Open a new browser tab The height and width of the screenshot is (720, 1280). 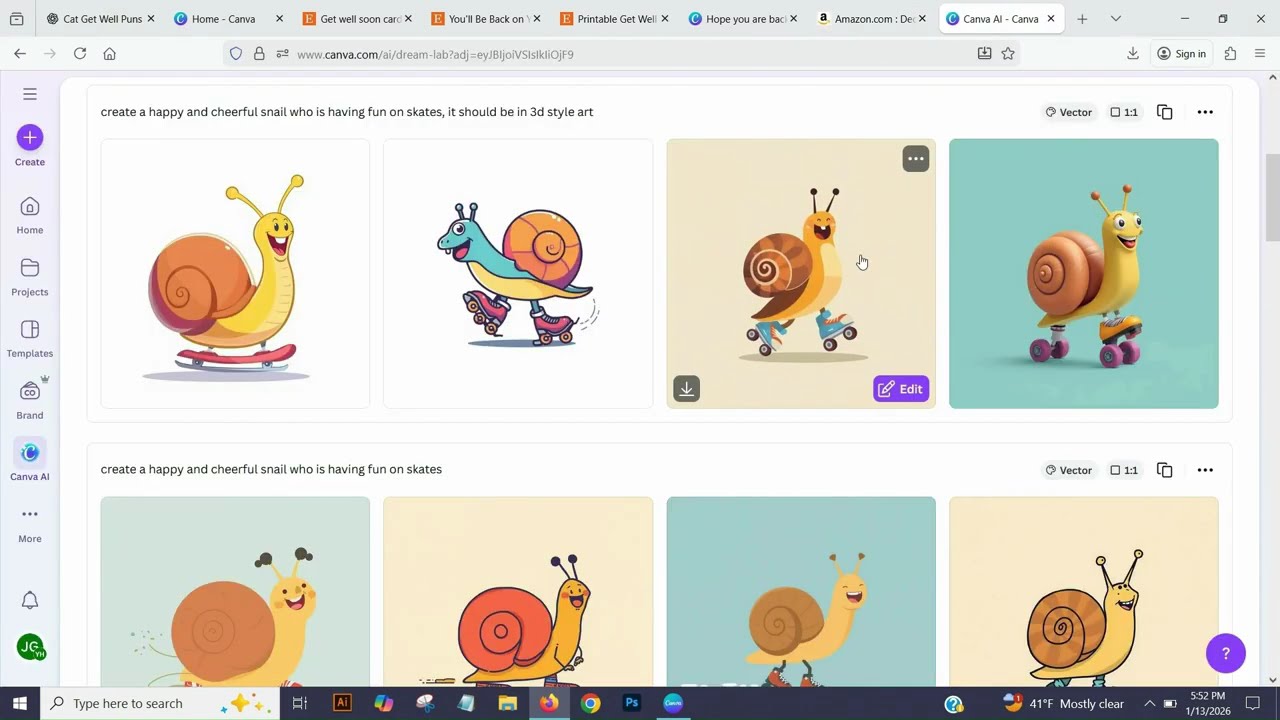pyautogui.click(x=1082, y=19)
